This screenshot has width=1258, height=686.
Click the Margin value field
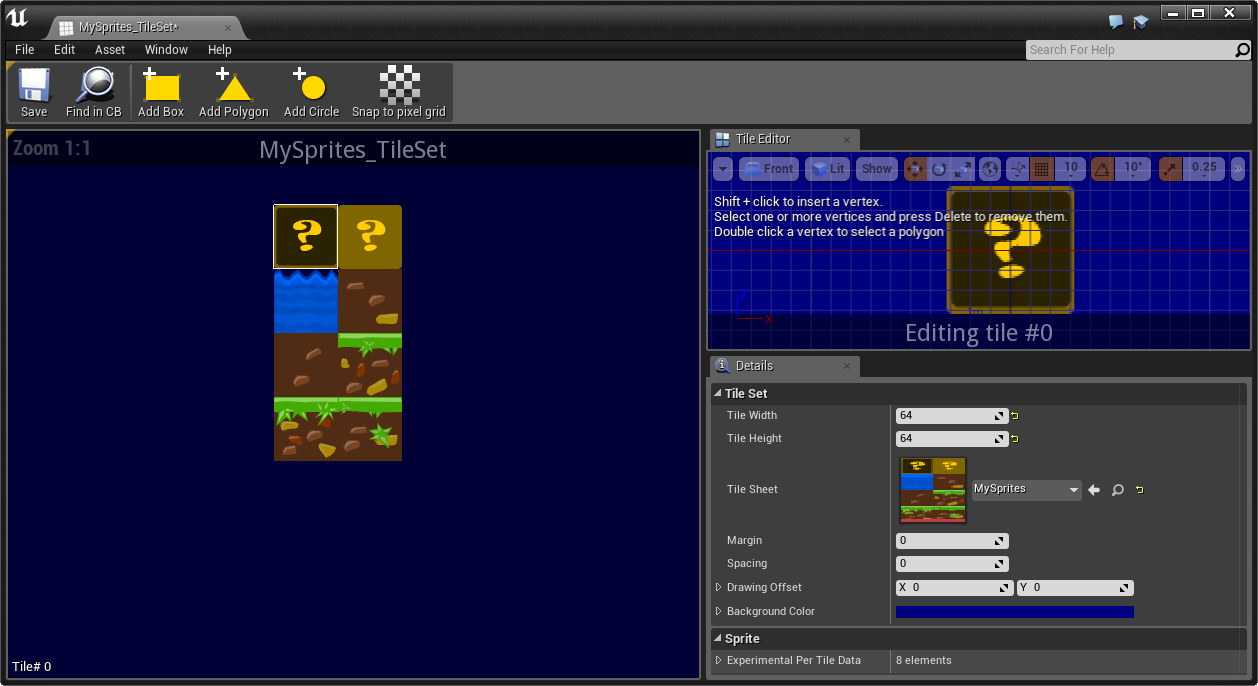tap(952, 540)
